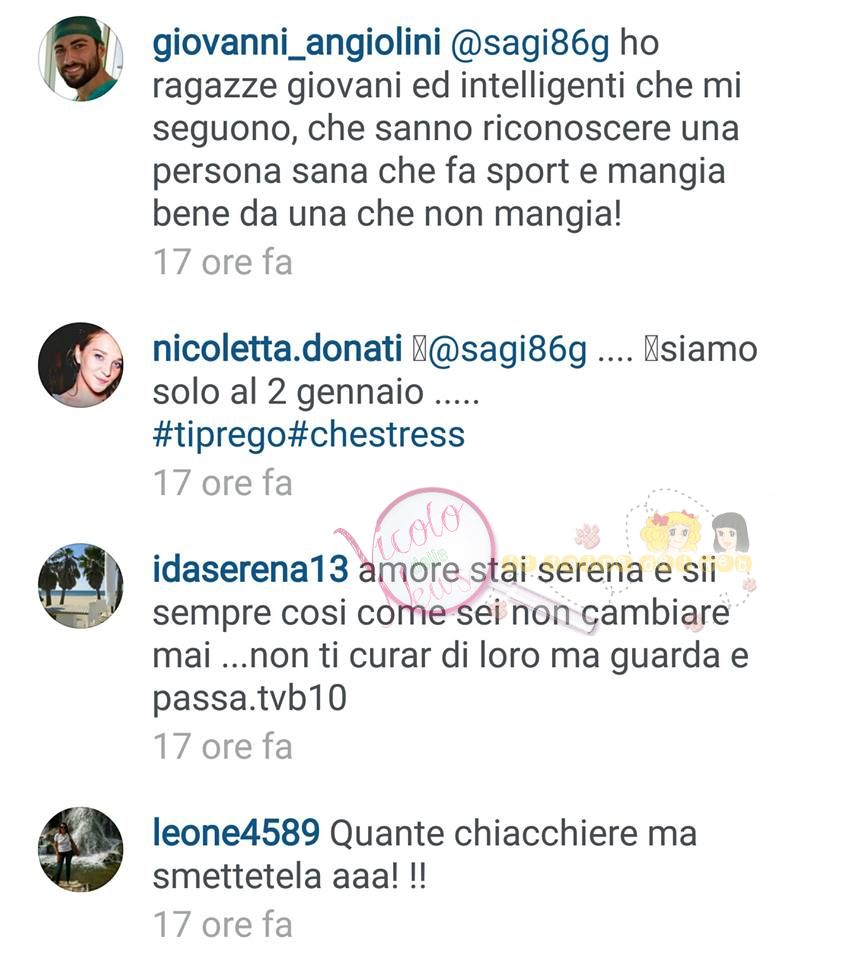Screen dimensions: 854x960
Task: Tap the @sagi86g mention in Giovanni's comment
Action: coord(530,45)
